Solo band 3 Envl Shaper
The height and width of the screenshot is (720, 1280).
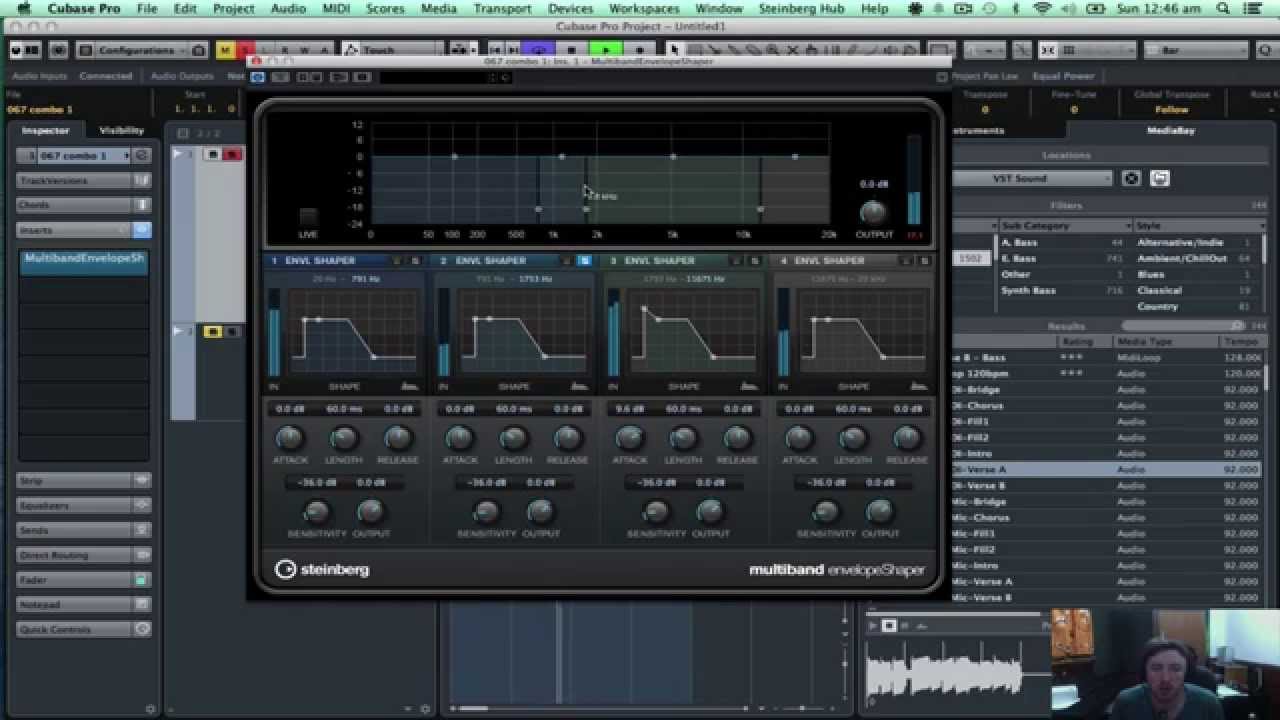(x=755, y=261)
